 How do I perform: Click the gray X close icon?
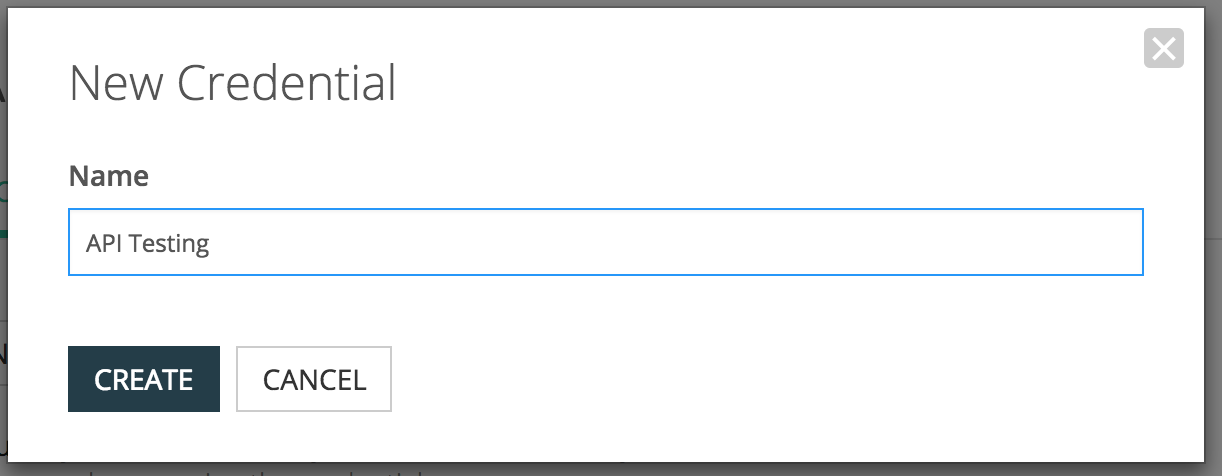tap(1163, 49)
